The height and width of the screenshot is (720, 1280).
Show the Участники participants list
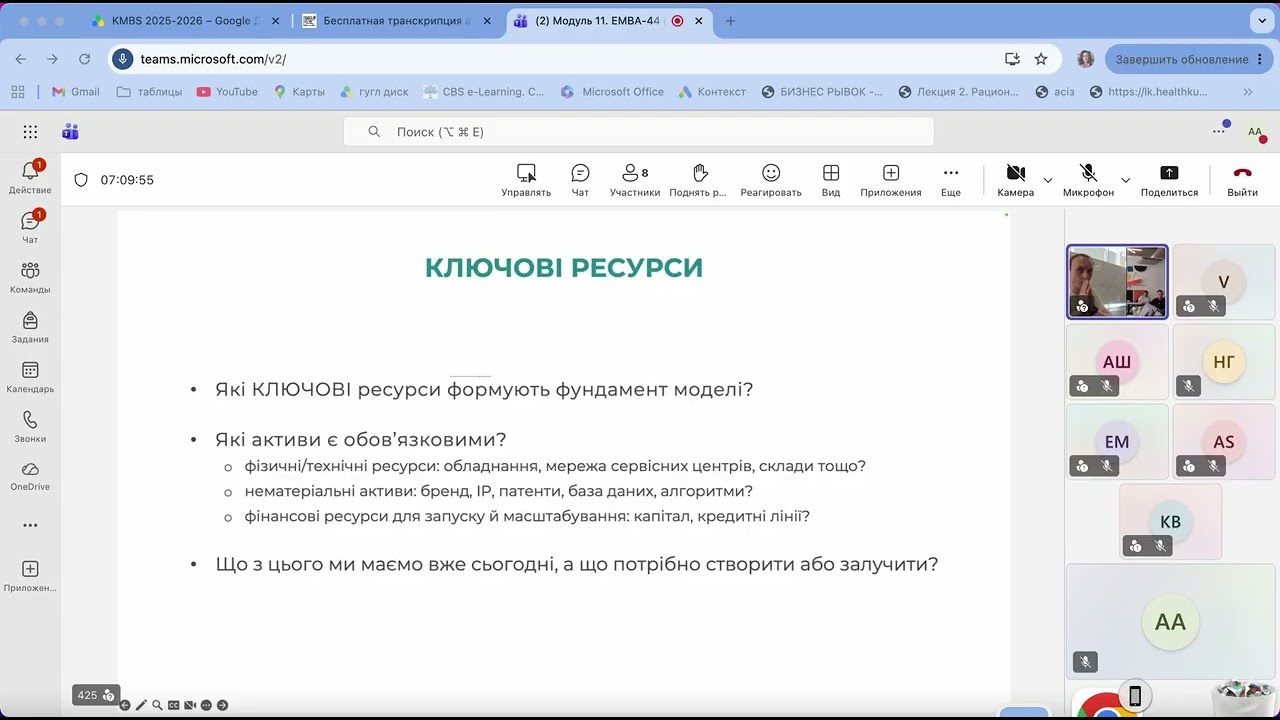[x=635, y=180]
